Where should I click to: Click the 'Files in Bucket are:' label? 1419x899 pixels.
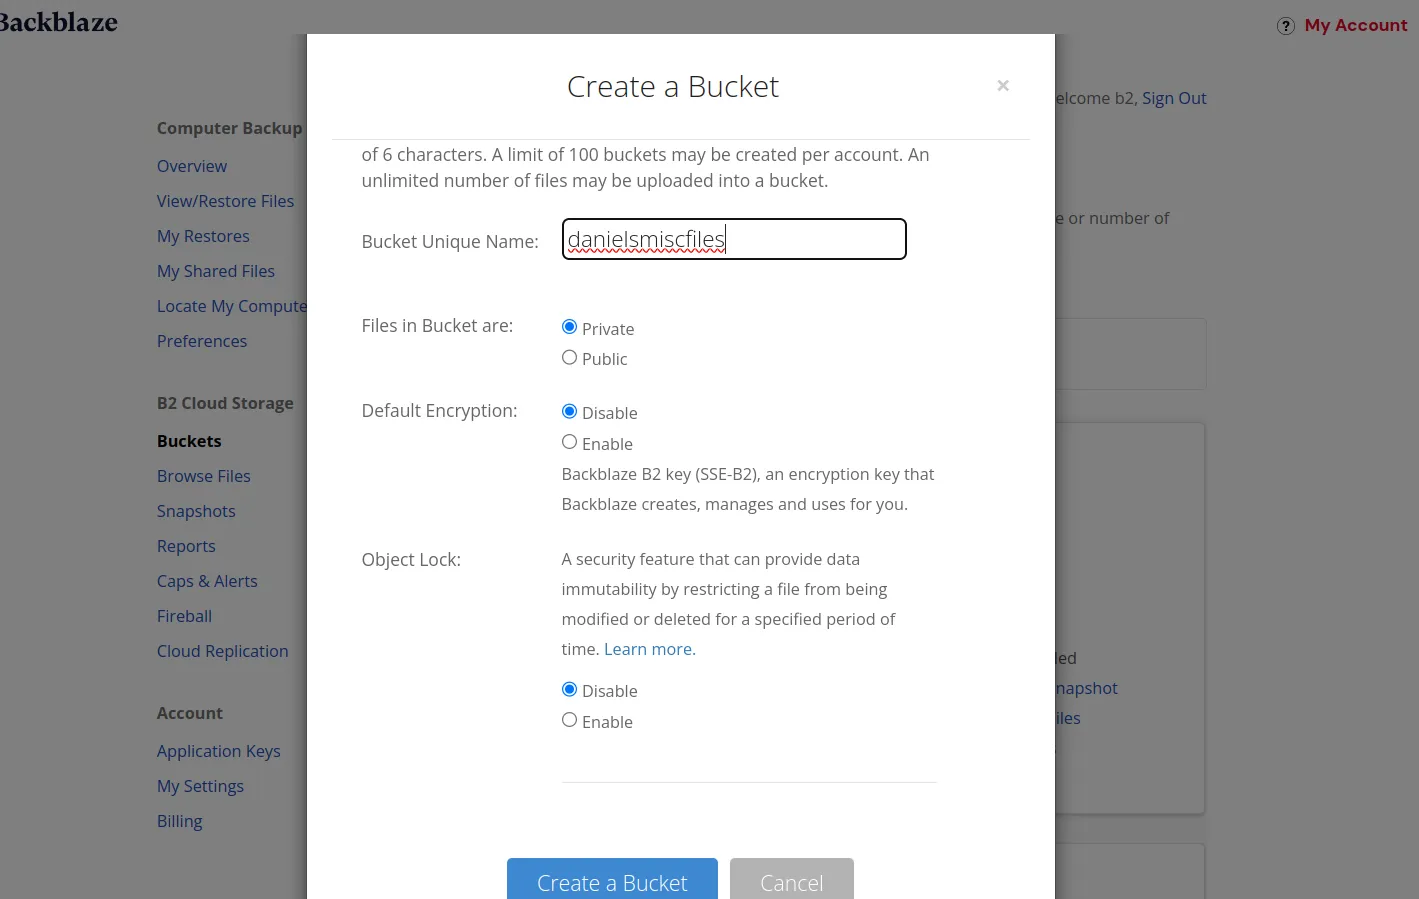coord(437,326)
